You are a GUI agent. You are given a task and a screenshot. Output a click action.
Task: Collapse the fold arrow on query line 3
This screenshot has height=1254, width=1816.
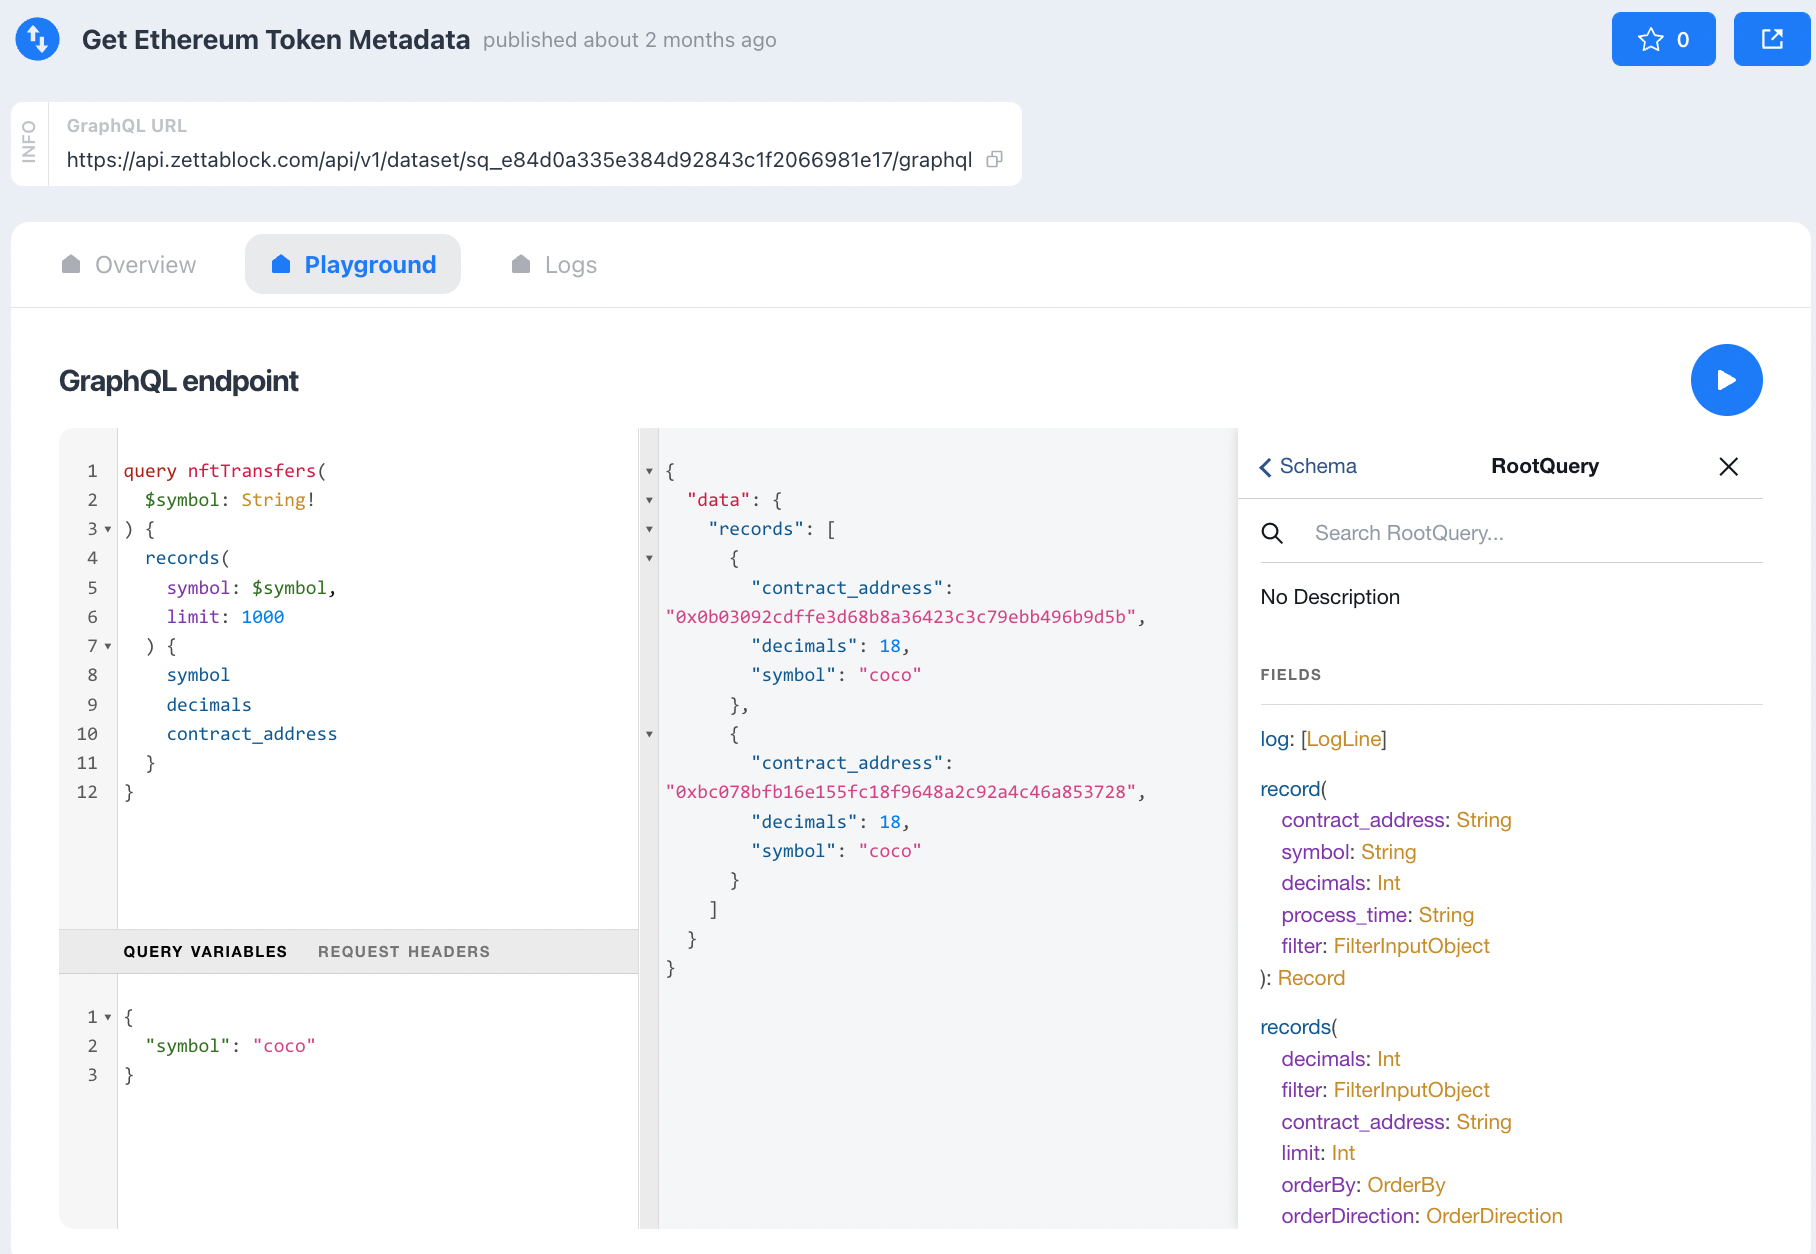108,529
